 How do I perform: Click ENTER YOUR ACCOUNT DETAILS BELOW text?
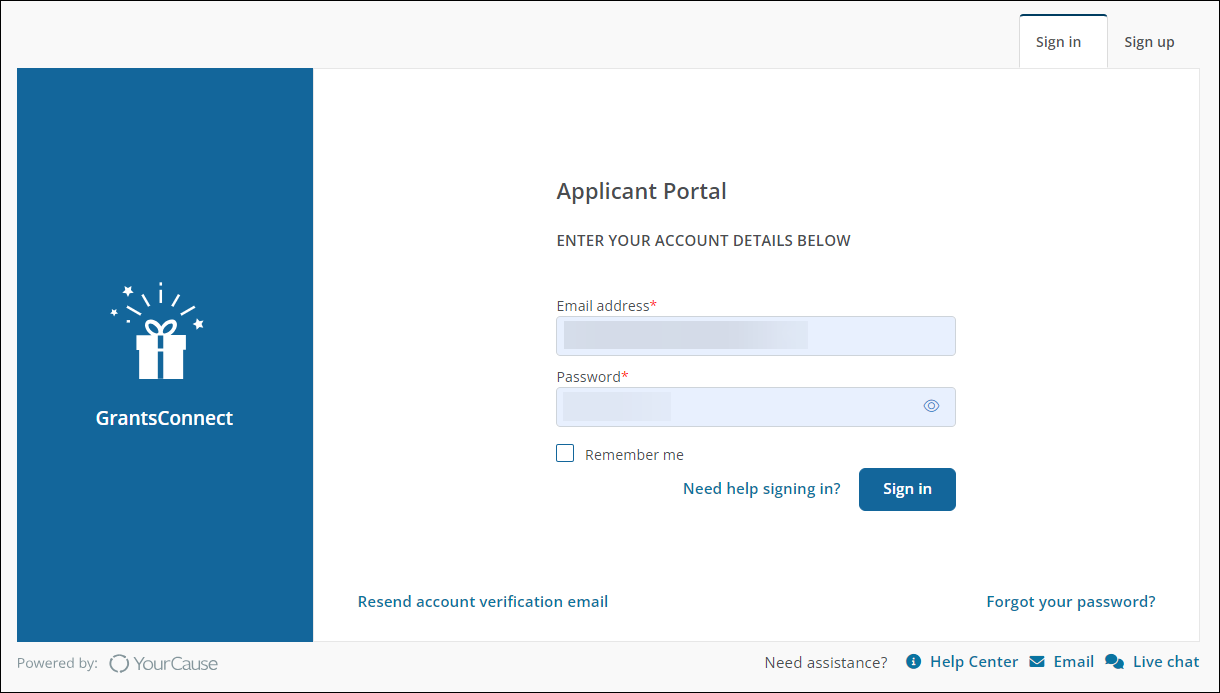click(x=703, y=241)
